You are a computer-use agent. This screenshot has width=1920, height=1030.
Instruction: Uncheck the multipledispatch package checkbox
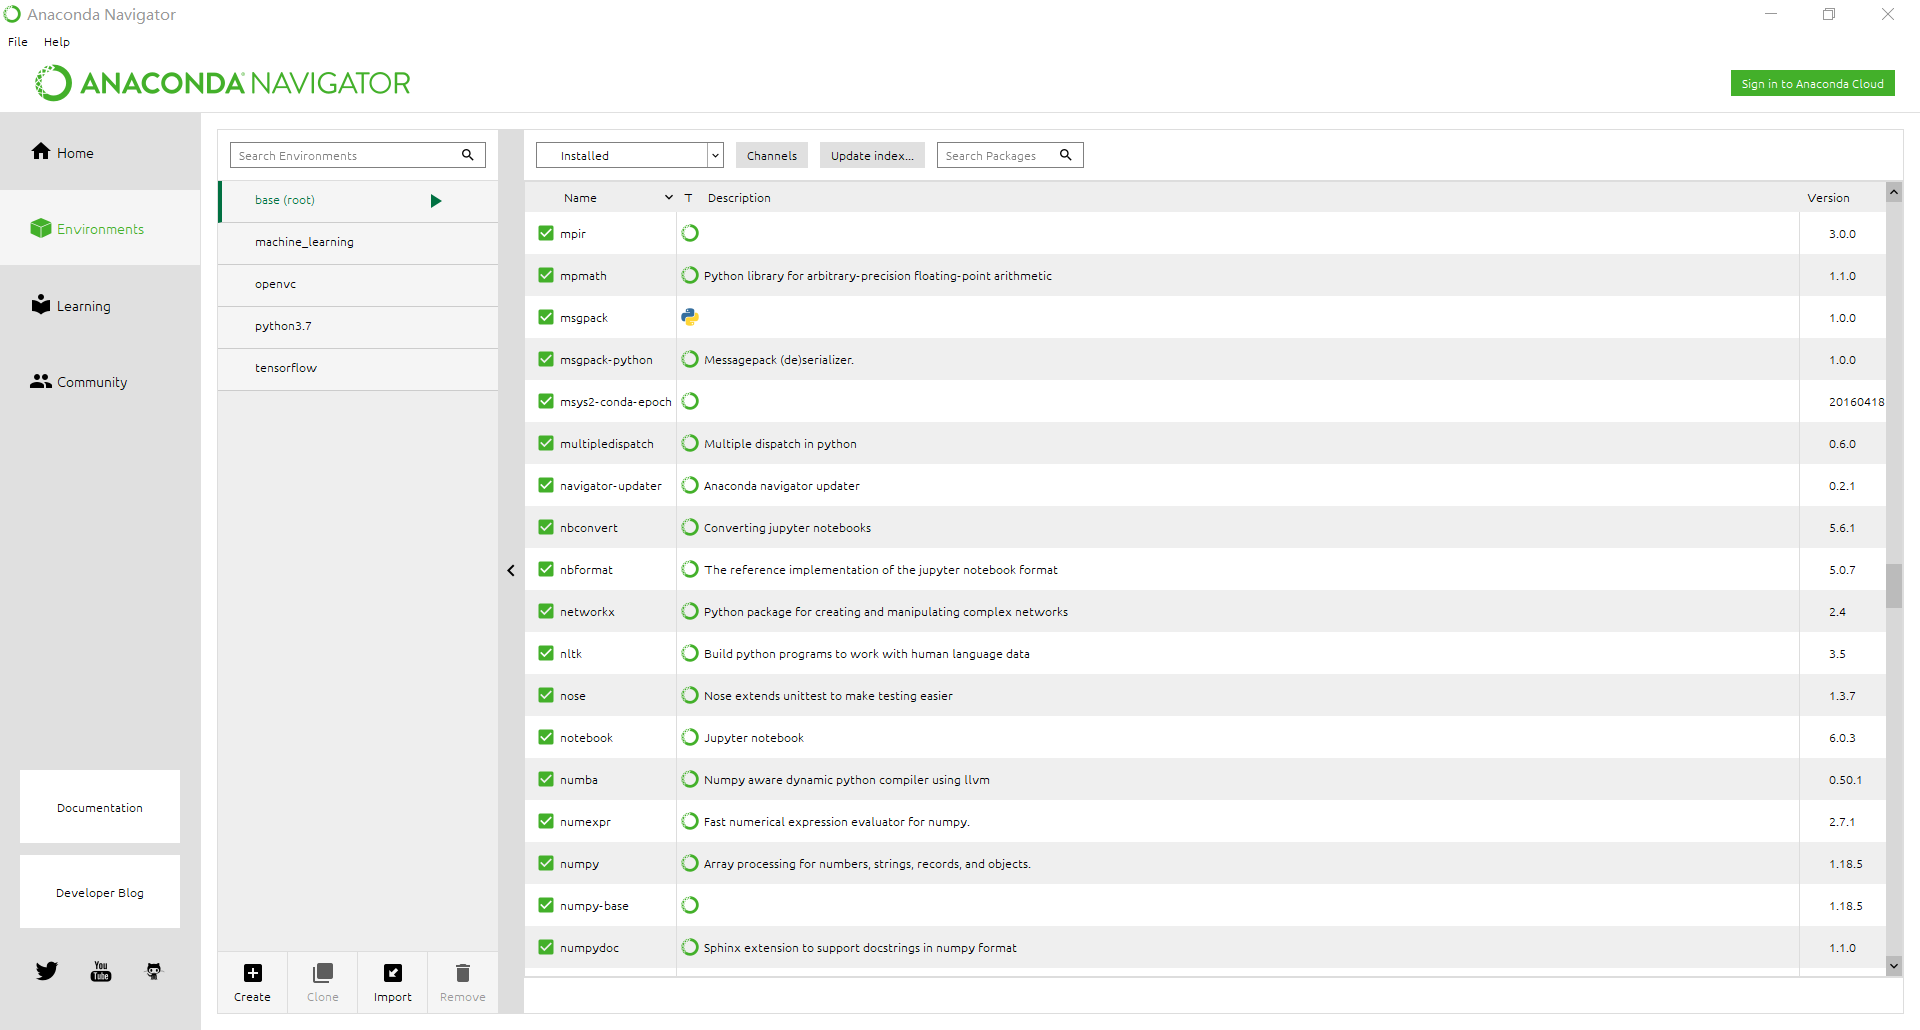pyautogui.click(x=546, y=443)
